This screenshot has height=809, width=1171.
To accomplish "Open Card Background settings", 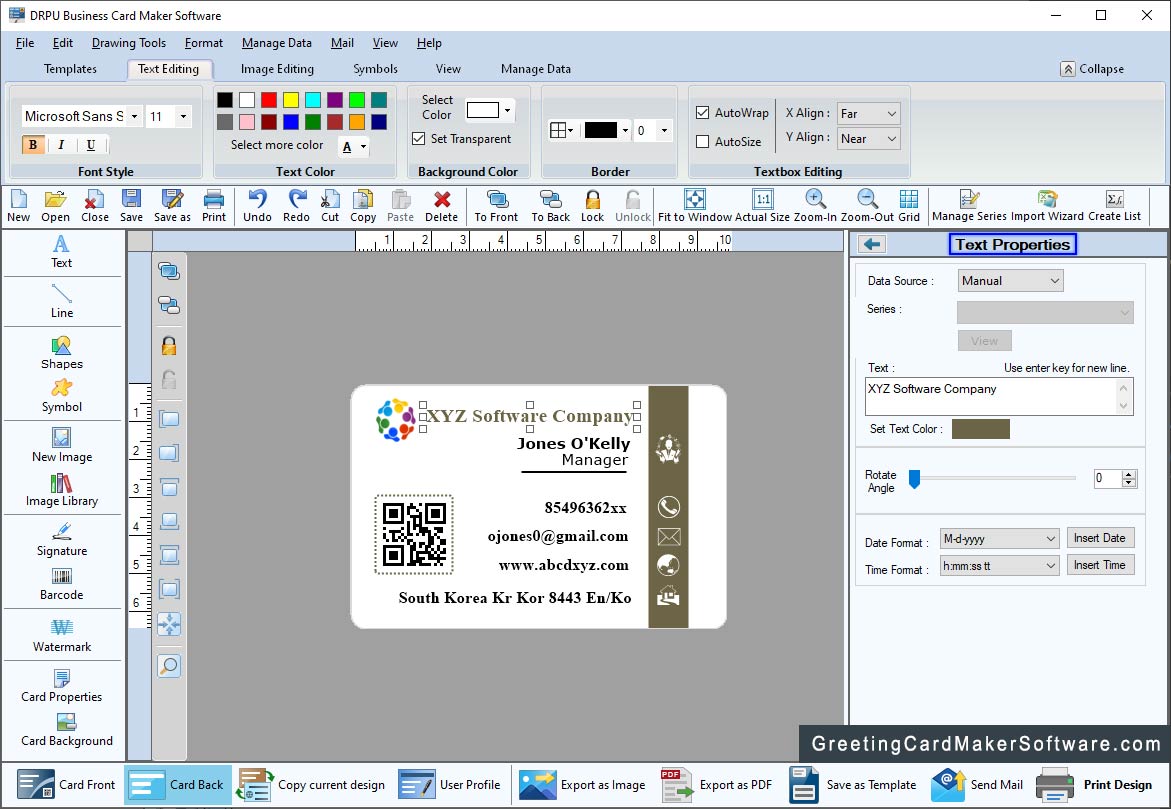I will (66, 731).
